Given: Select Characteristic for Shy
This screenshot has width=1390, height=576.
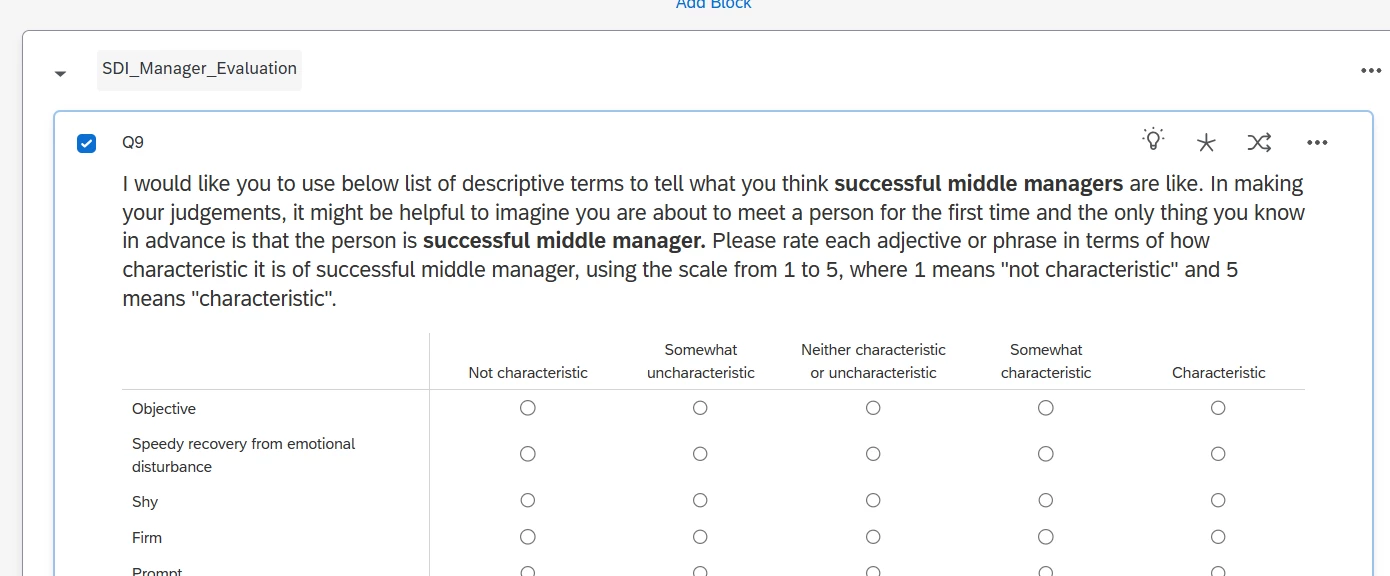Looking at the screenshot, I should [x=1218, y=500].
